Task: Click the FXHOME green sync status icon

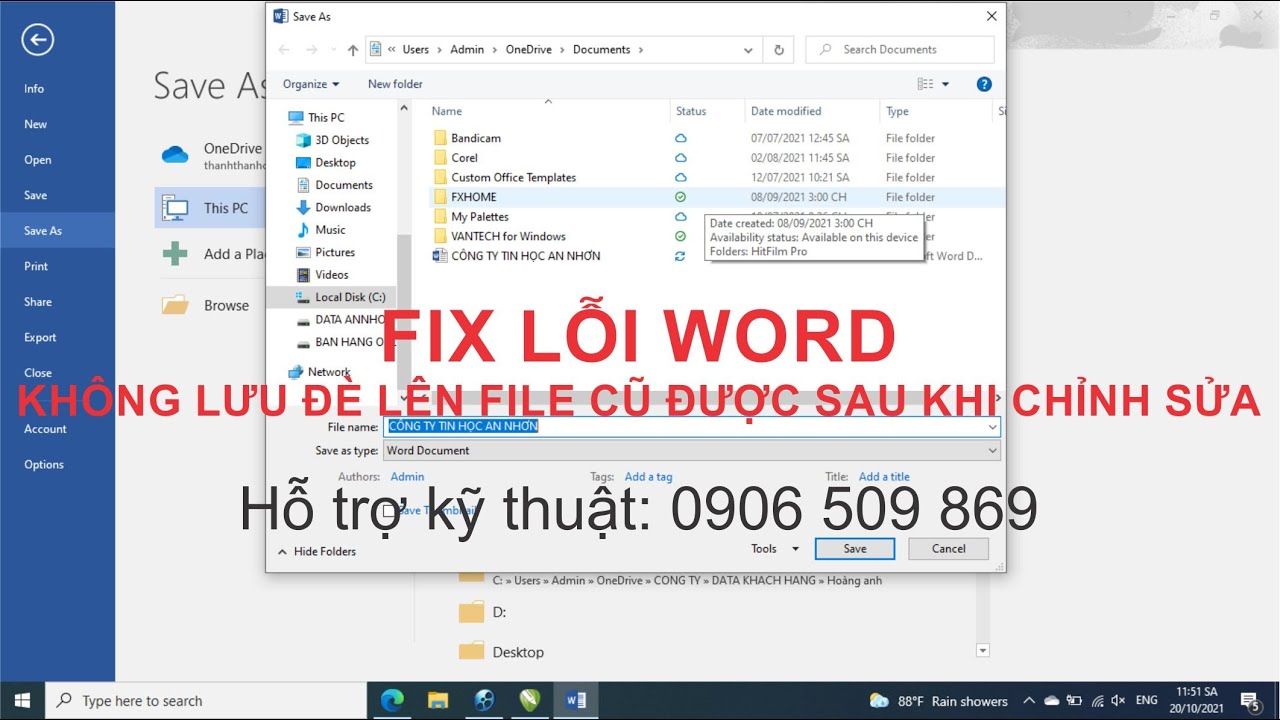Action: (680, 197)
